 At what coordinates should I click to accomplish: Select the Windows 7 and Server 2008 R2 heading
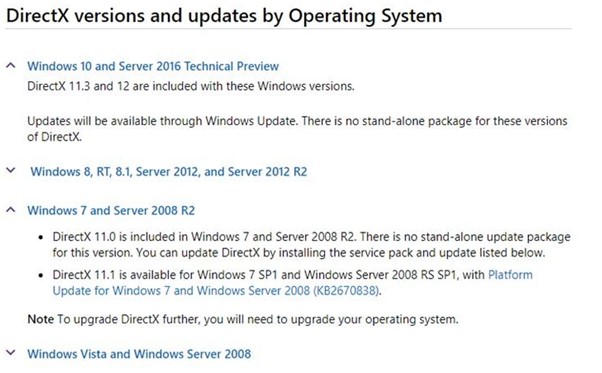tap(111, 211)
